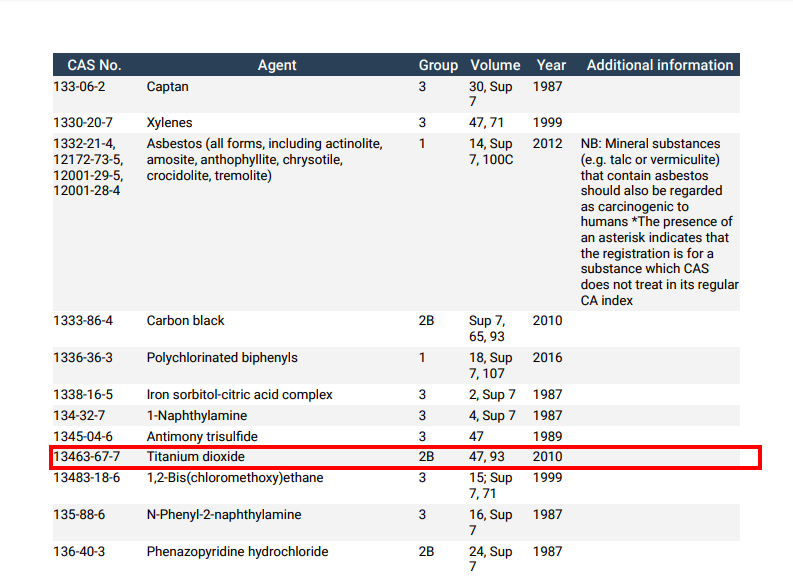Click the agent 'Titanium dioxide'

[195, 457]
